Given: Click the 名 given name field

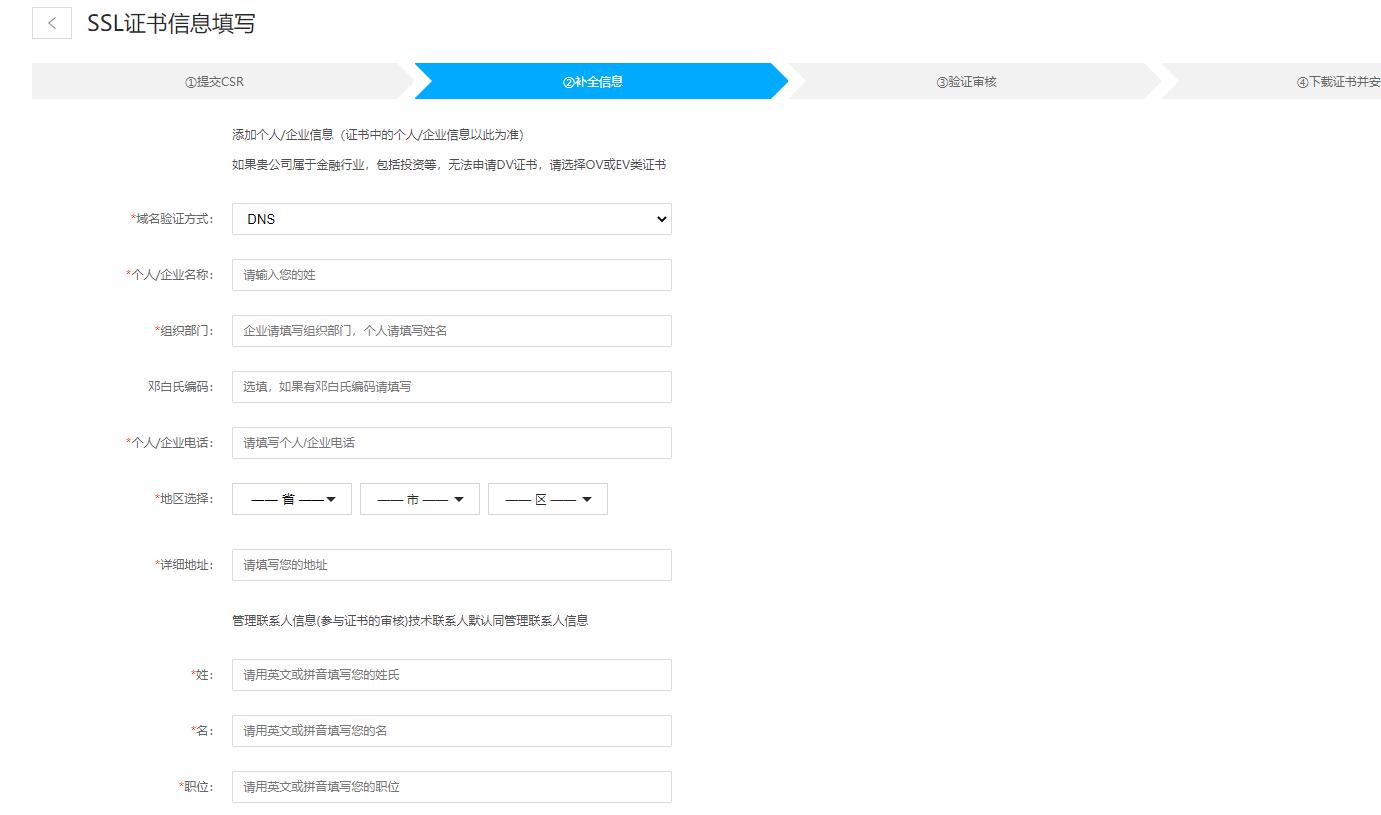Looking at the screenshot, I should point(451,731).
